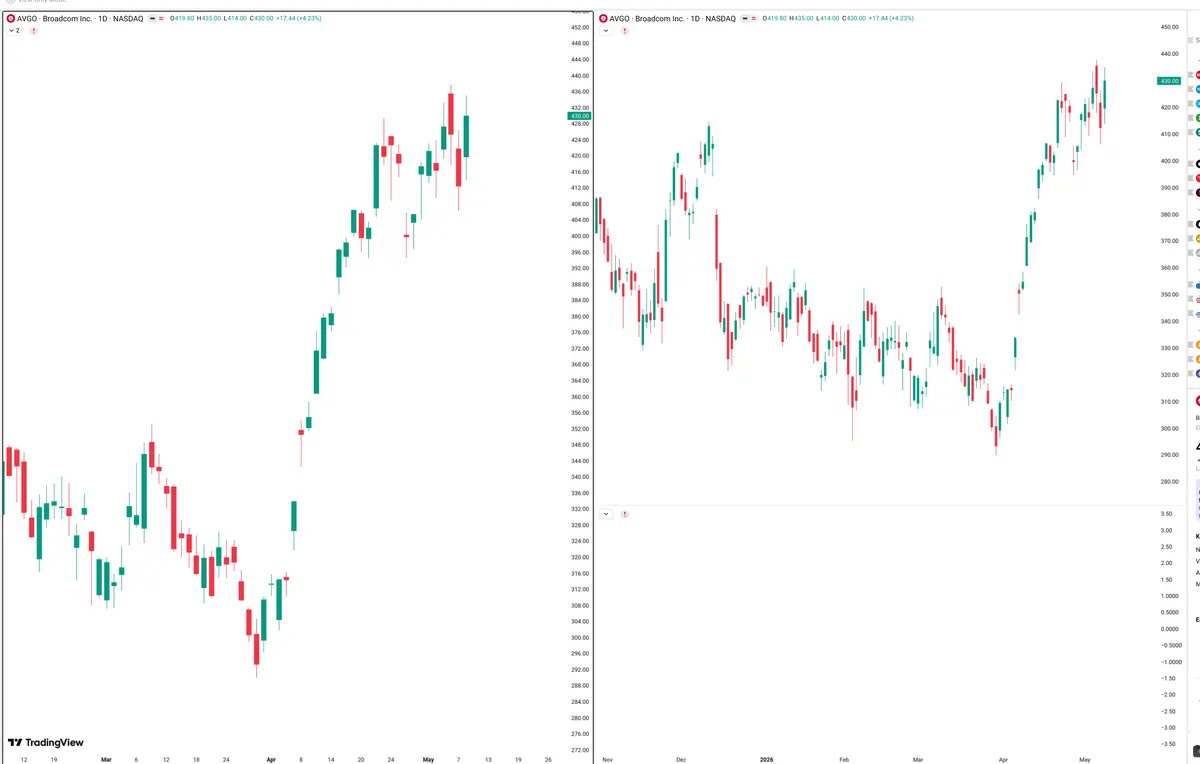This screenshot has width=1200, height=764.
Task: Click the pink equals icon after right chart's NASDAQ title
Action: click(752, 18)
